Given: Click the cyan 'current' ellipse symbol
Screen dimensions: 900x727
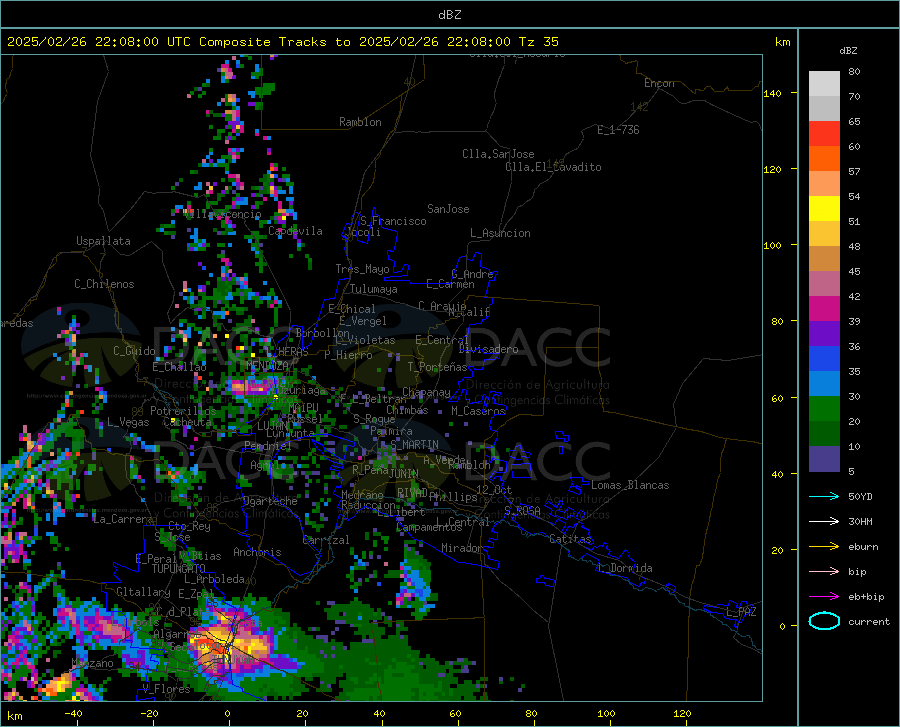Looking at the screenshot, I should point(824,621).
